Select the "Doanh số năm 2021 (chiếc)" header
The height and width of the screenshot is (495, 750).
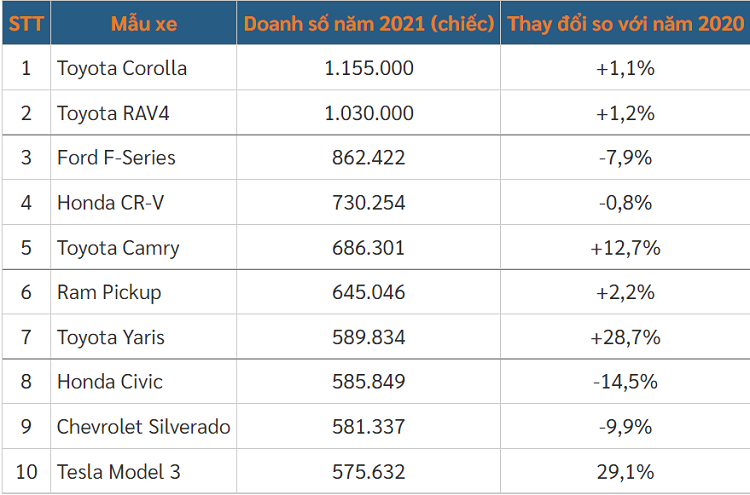point(369,23)
